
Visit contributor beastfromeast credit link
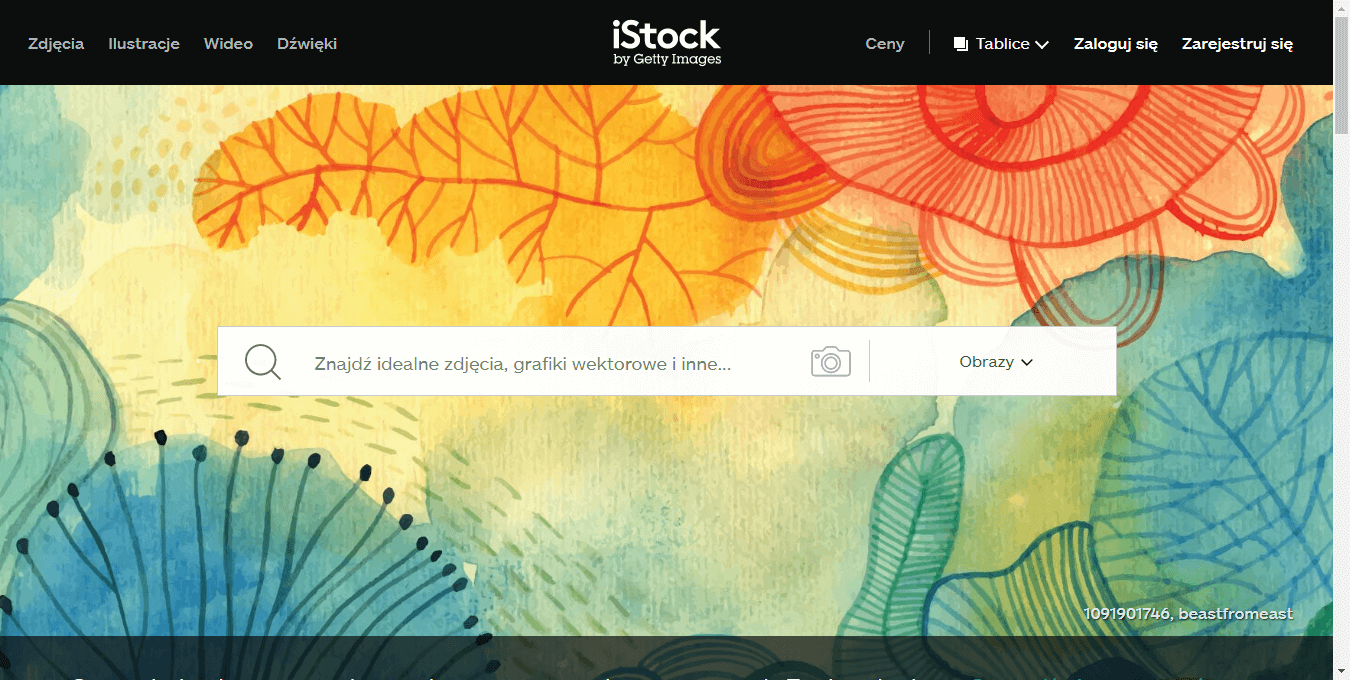(1235, 614)
